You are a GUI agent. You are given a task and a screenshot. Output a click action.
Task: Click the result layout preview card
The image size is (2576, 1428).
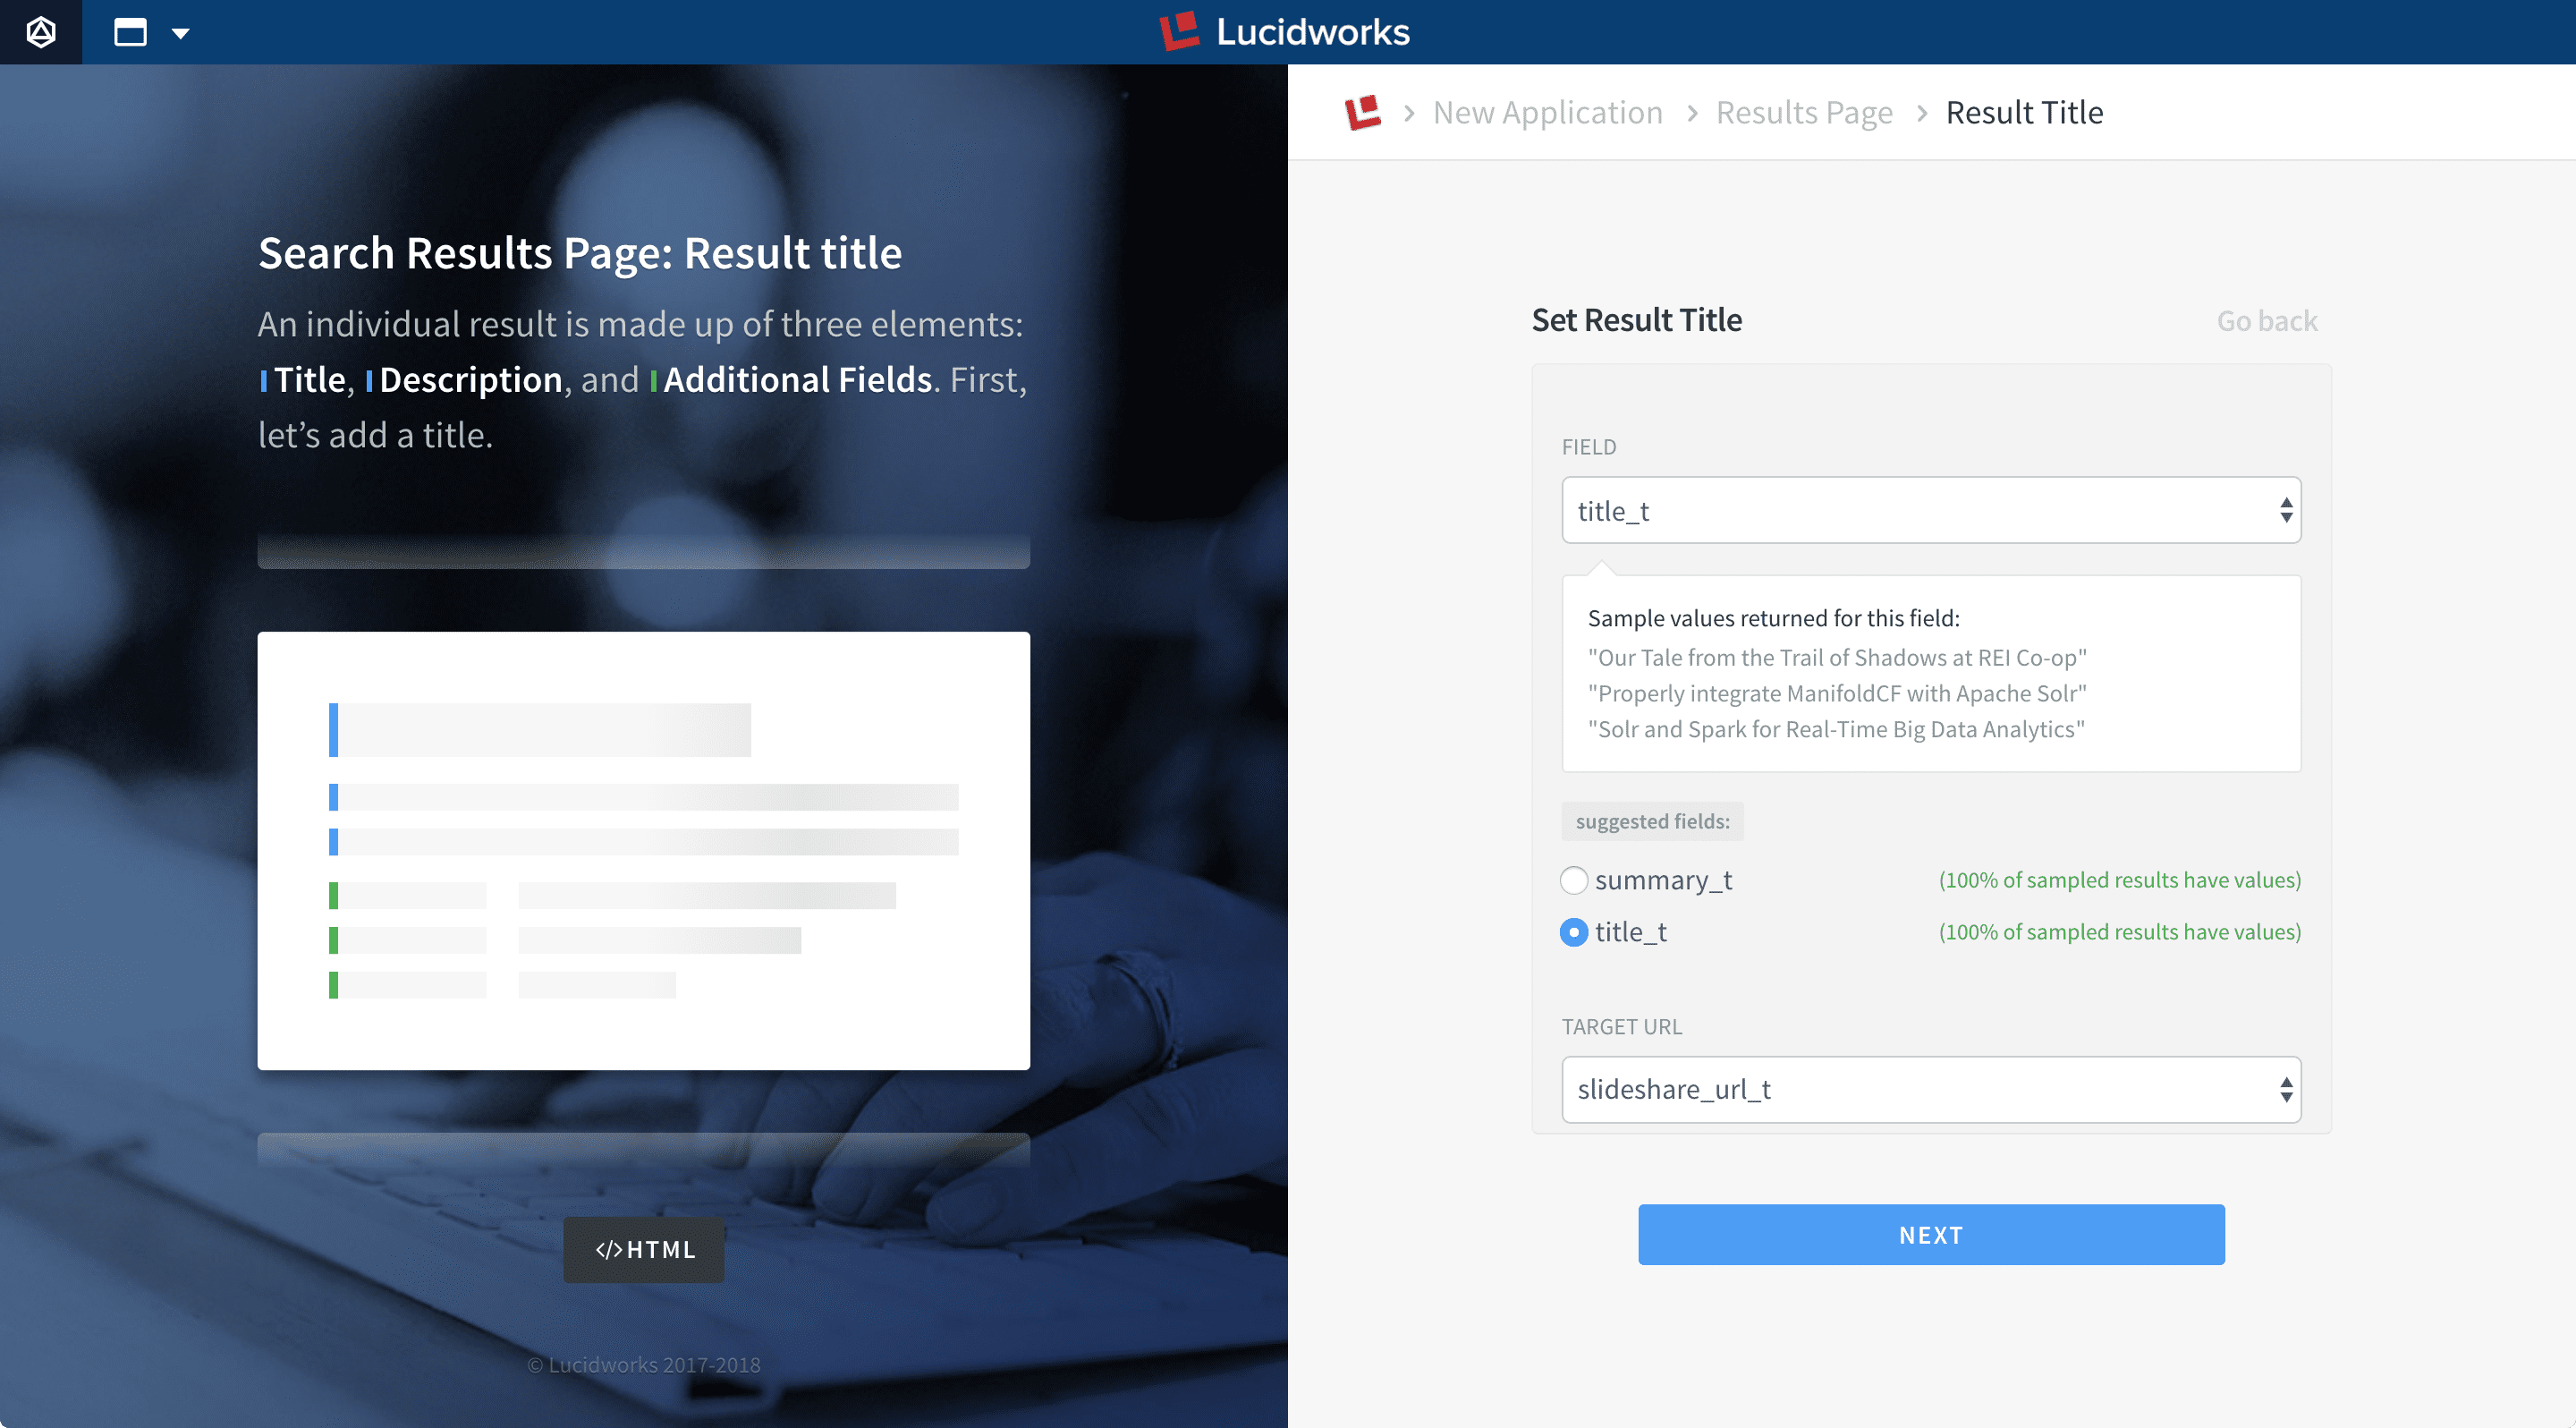point(644,851)
